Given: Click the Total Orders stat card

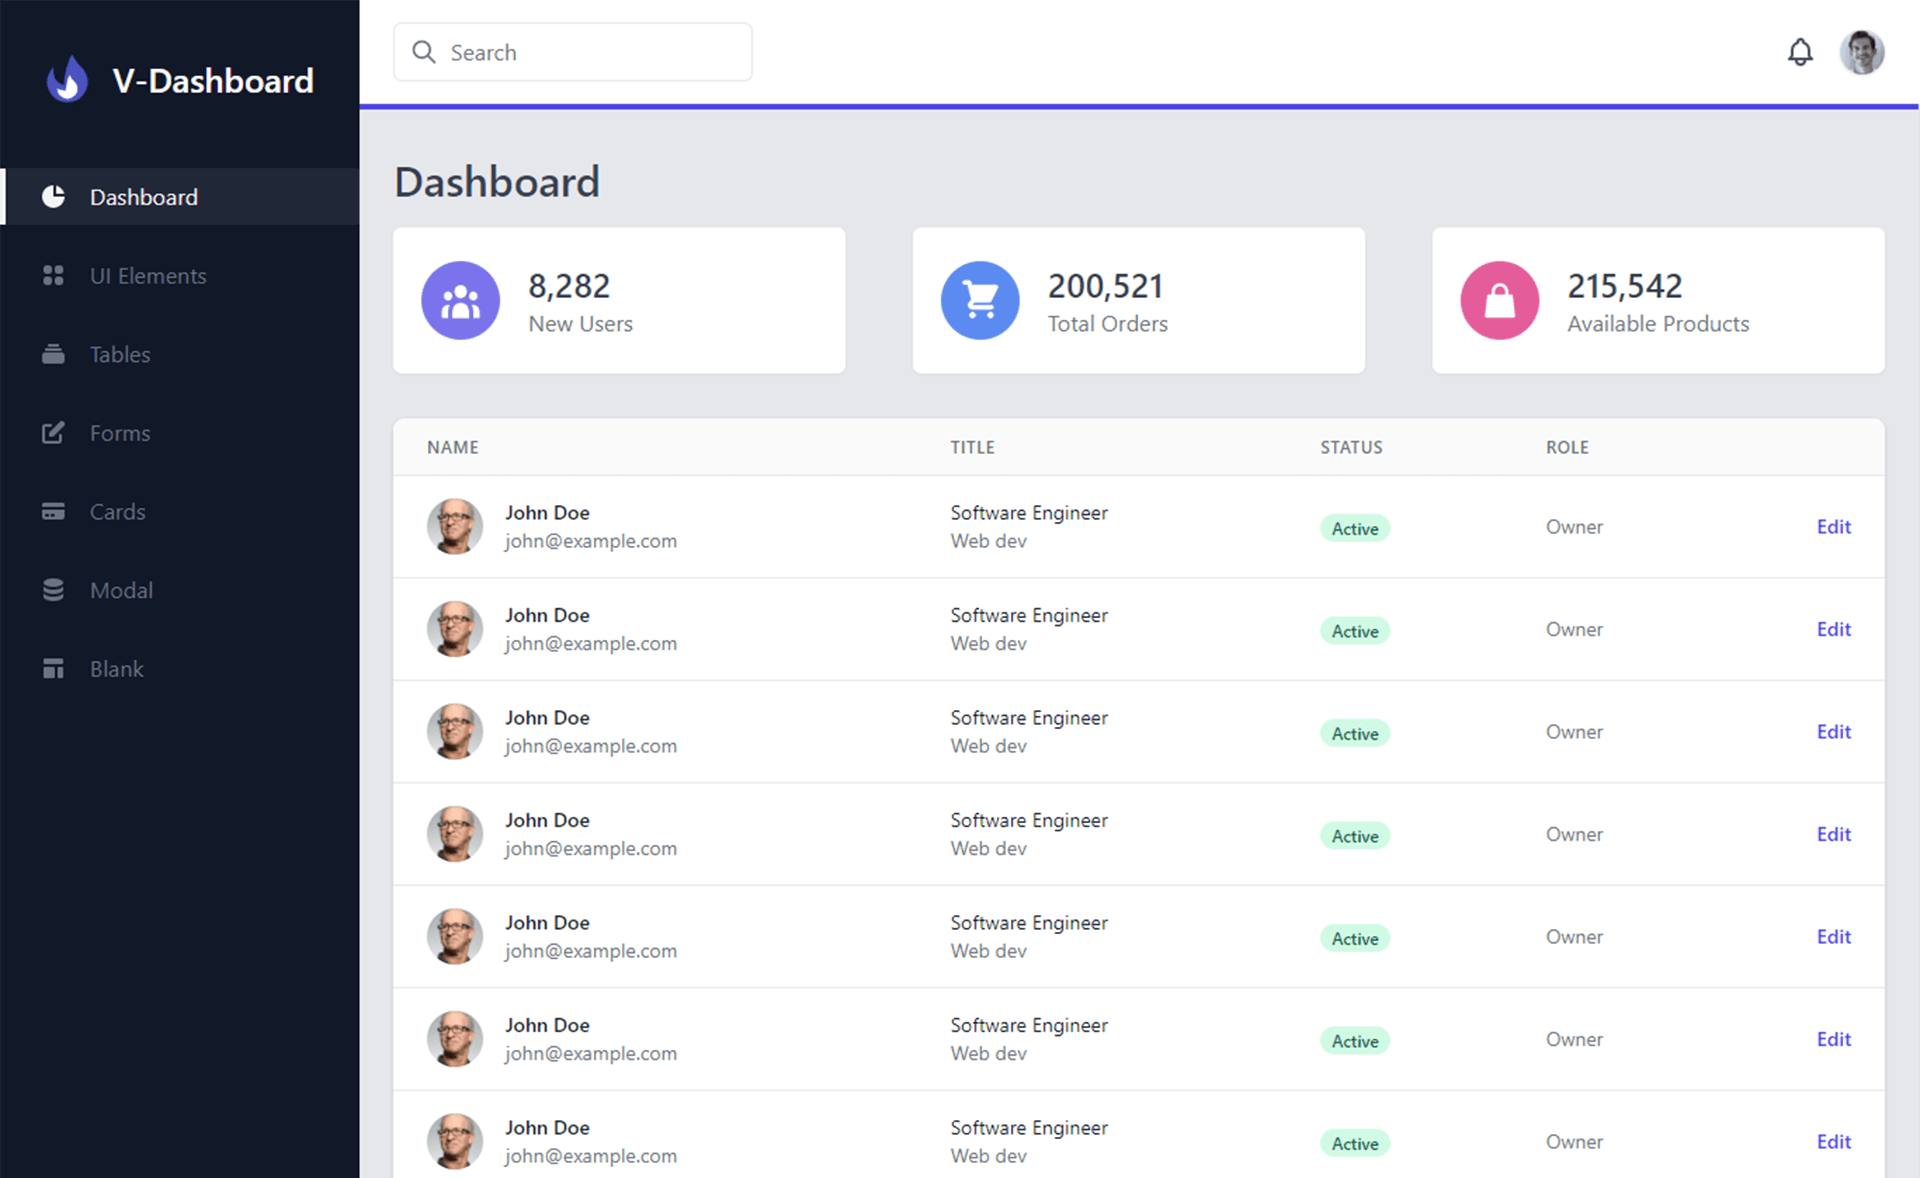Looking at the screenshot, I should (1137, 300).
